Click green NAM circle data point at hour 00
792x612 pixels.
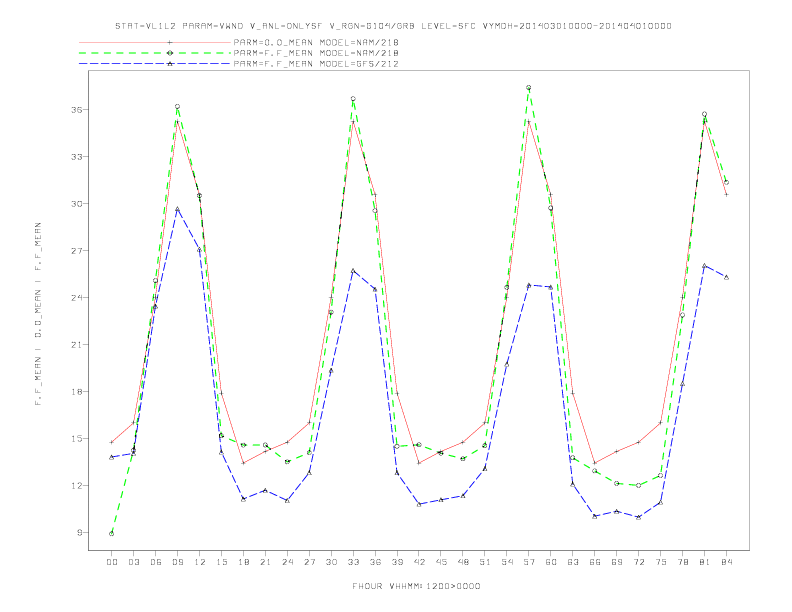coord(112,534)
